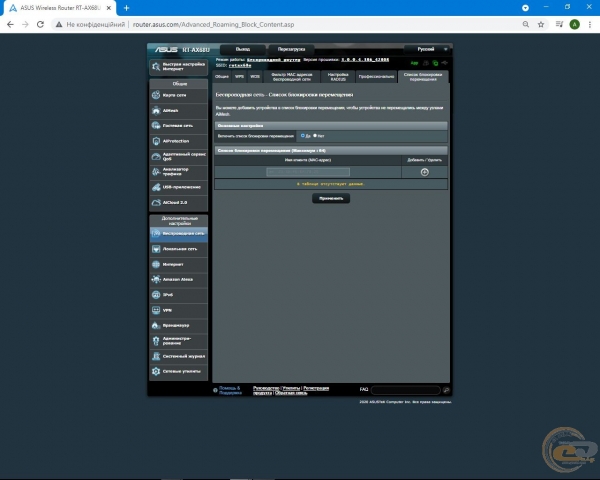600x480 pixels.
Task: Open a new browser tab with plus
Action: pyautogui.click(x=126, y=8)
